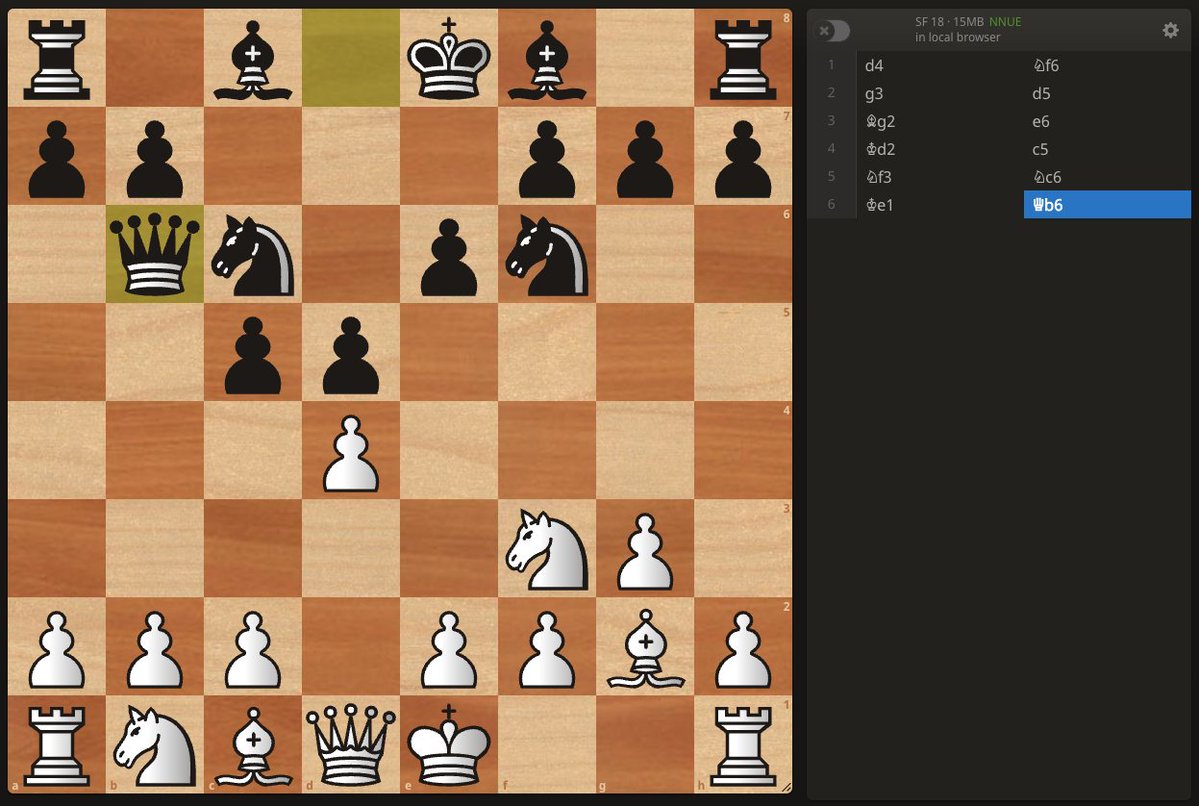1199x806 pixels.
Task: Click the highlighted empty d8 square
Action: coord(351,58)
